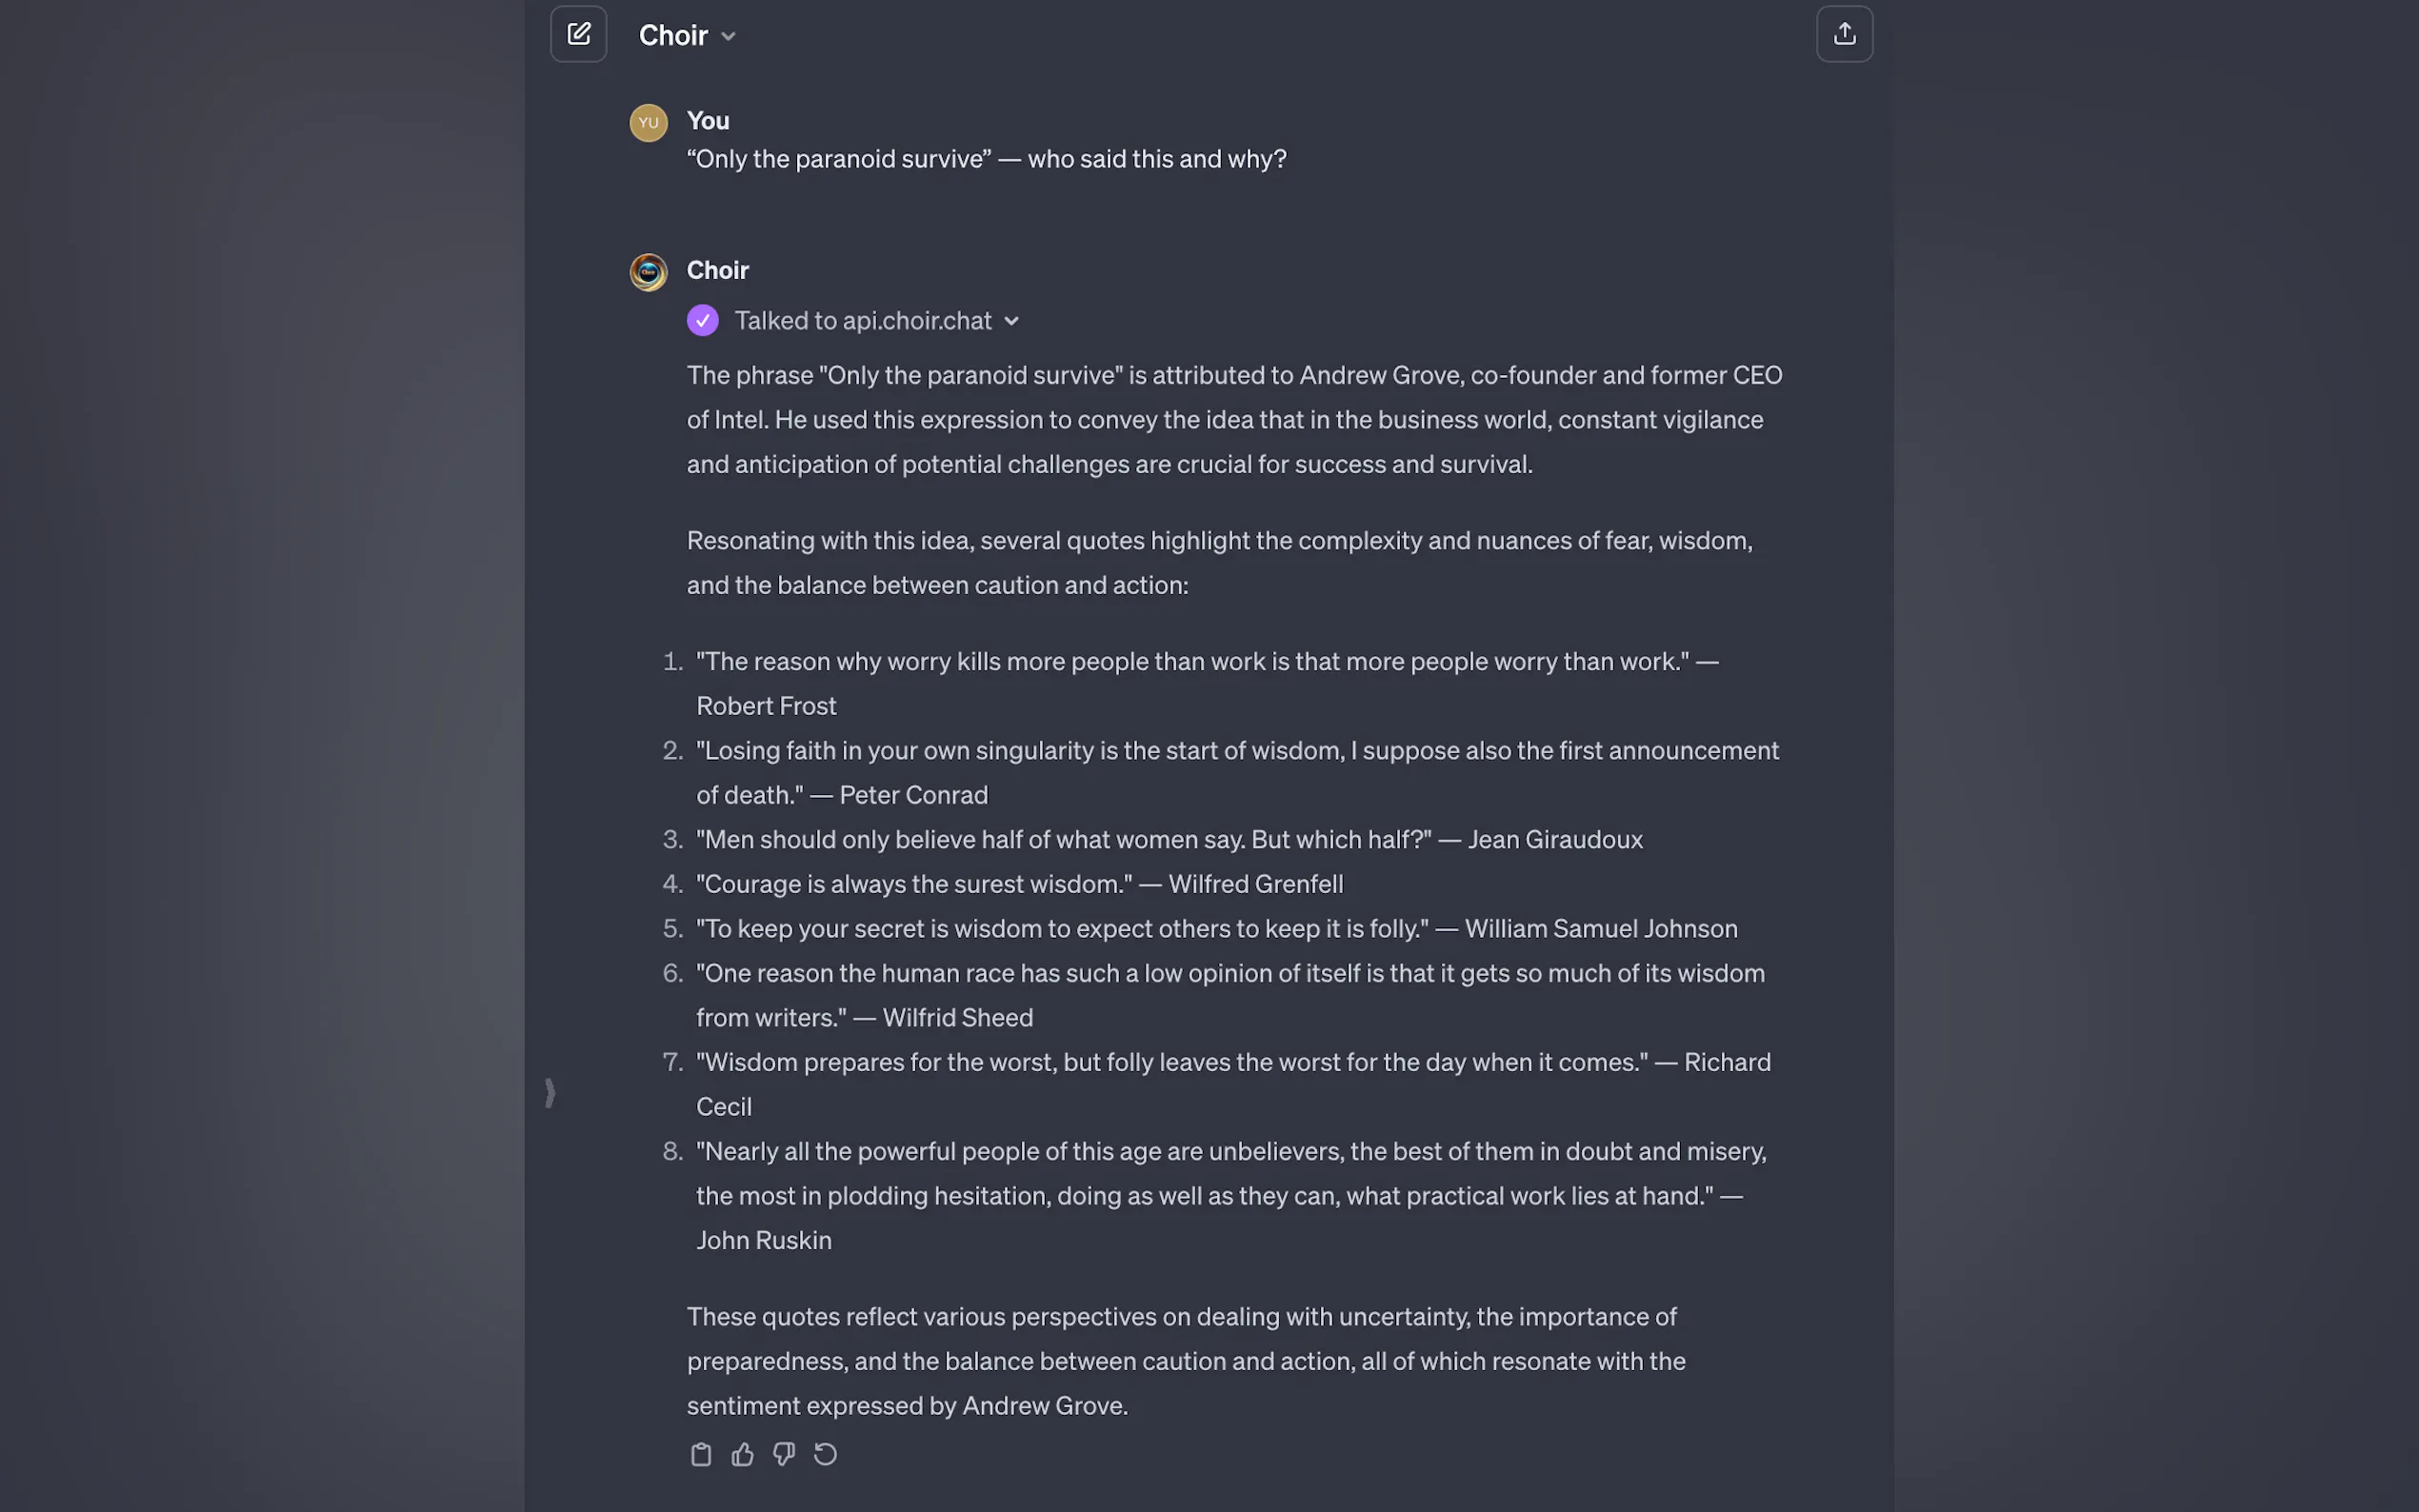Viewport: 2419px width, 1512px height.
Task: Select the Robert Frost quote list item
Action: [1206, 683]
